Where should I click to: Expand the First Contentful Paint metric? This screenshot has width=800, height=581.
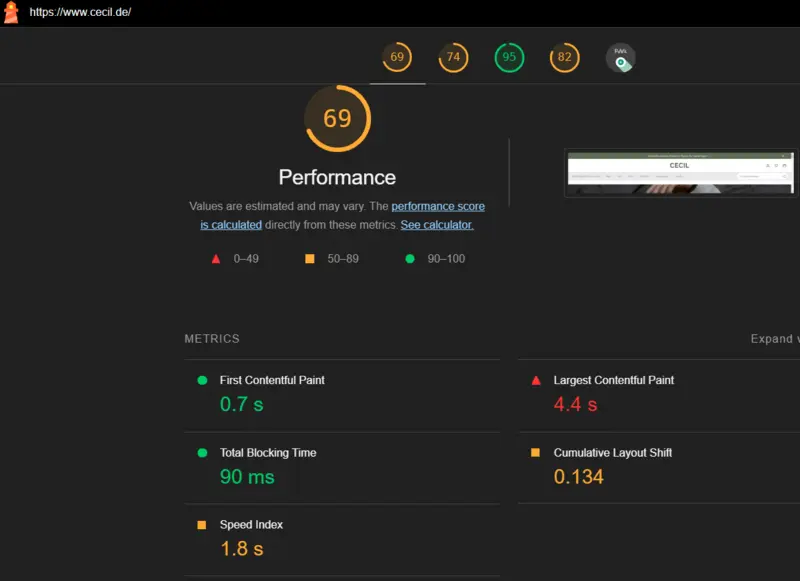click(x=272, y=380)
